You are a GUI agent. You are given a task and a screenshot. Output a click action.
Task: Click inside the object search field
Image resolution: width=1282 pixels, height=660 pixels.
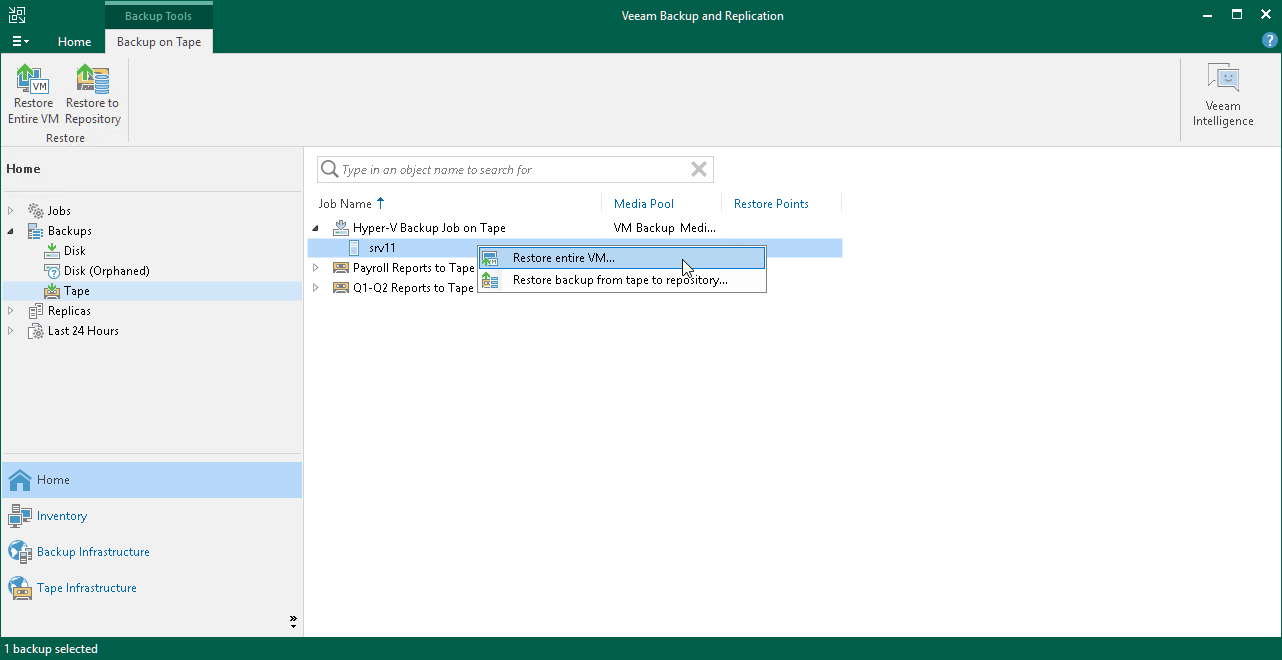tap(510, 169)
